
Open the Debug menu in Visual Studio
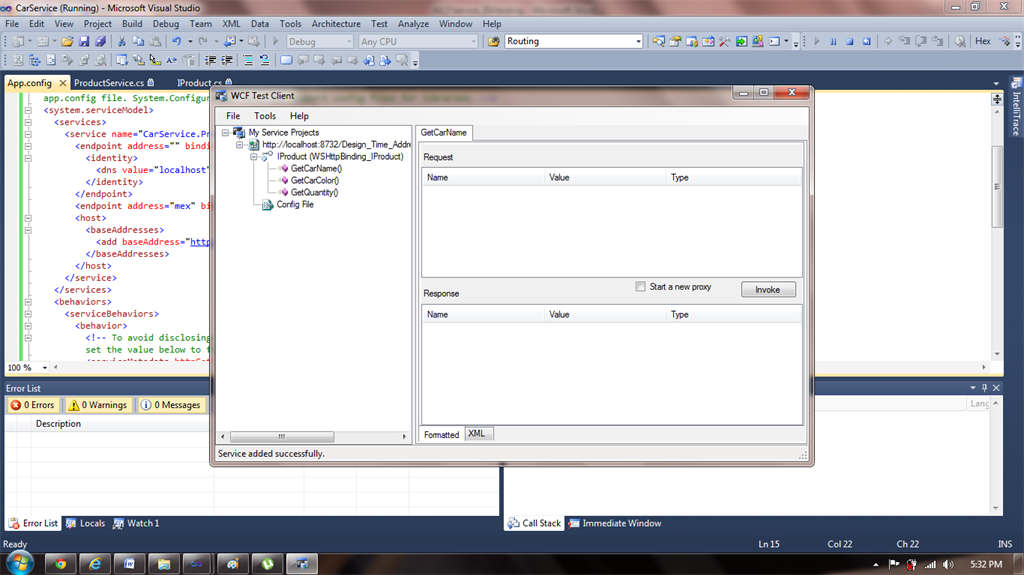(x=166, y=24)
